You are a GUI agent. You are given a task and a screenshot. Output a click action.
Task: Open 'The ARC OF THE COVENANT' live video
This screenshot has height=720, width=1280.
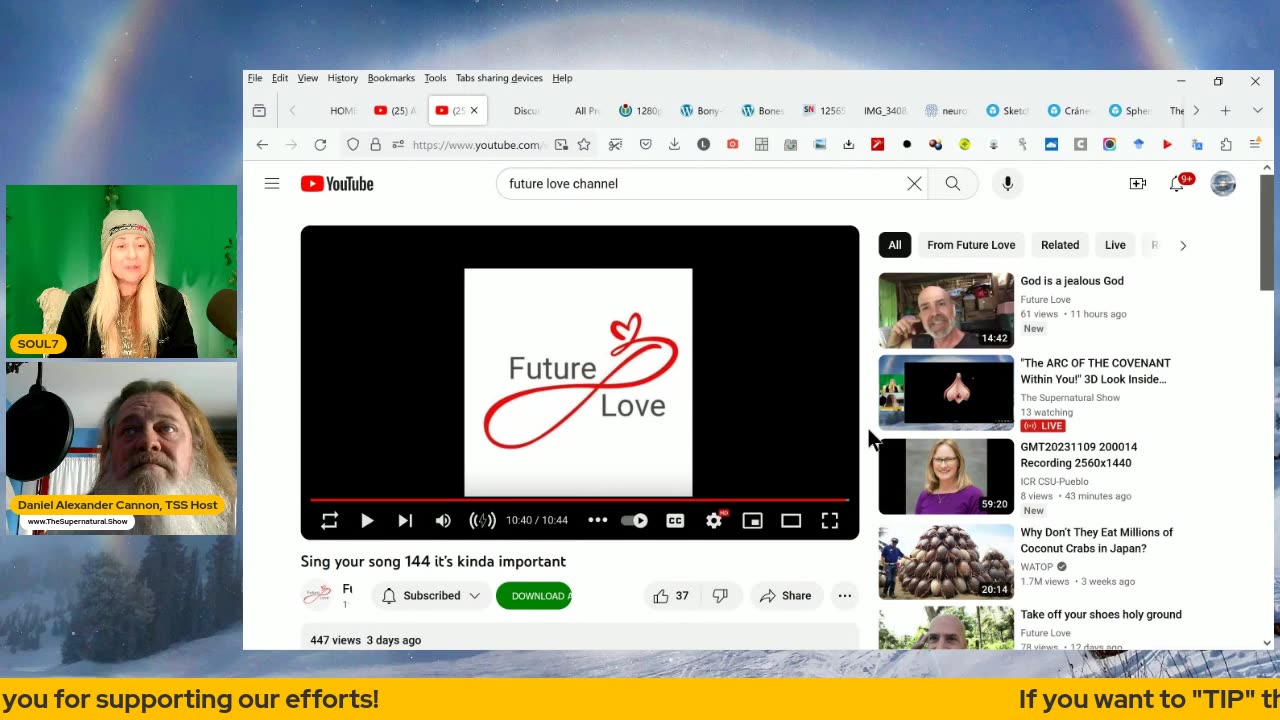[x=946, y=393]
